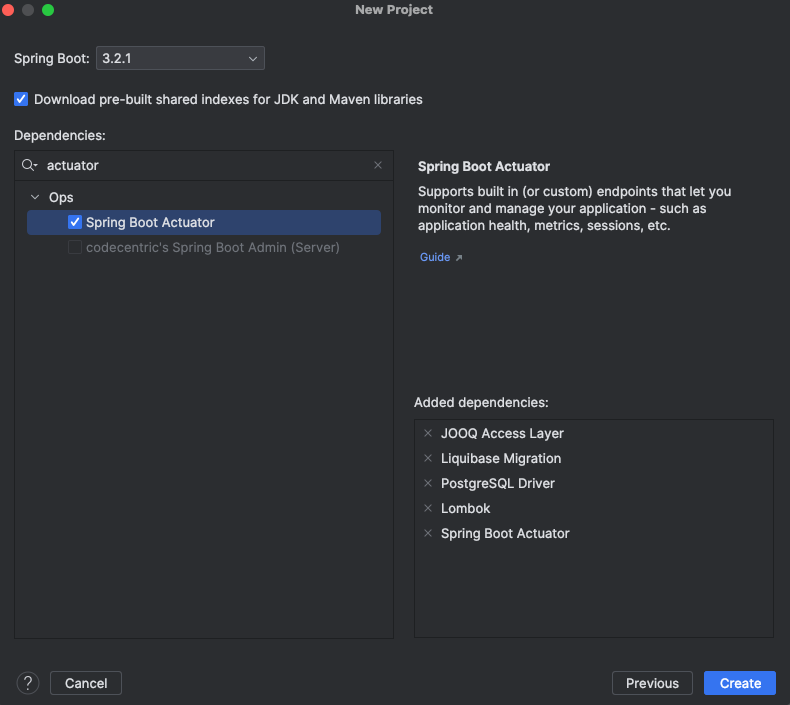Screen dimensions: 790x705
Task: Click the search magnifier icon
Action: click(29, 165)
